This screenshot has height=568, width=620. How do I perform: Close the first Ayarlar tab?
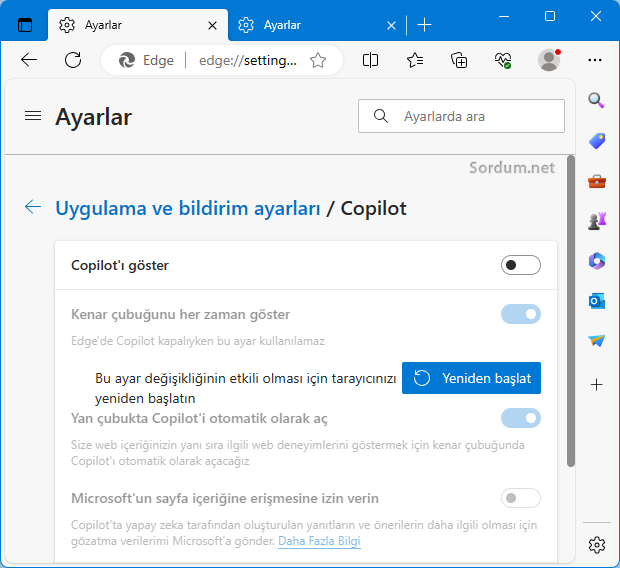click(x=212, y=26)
